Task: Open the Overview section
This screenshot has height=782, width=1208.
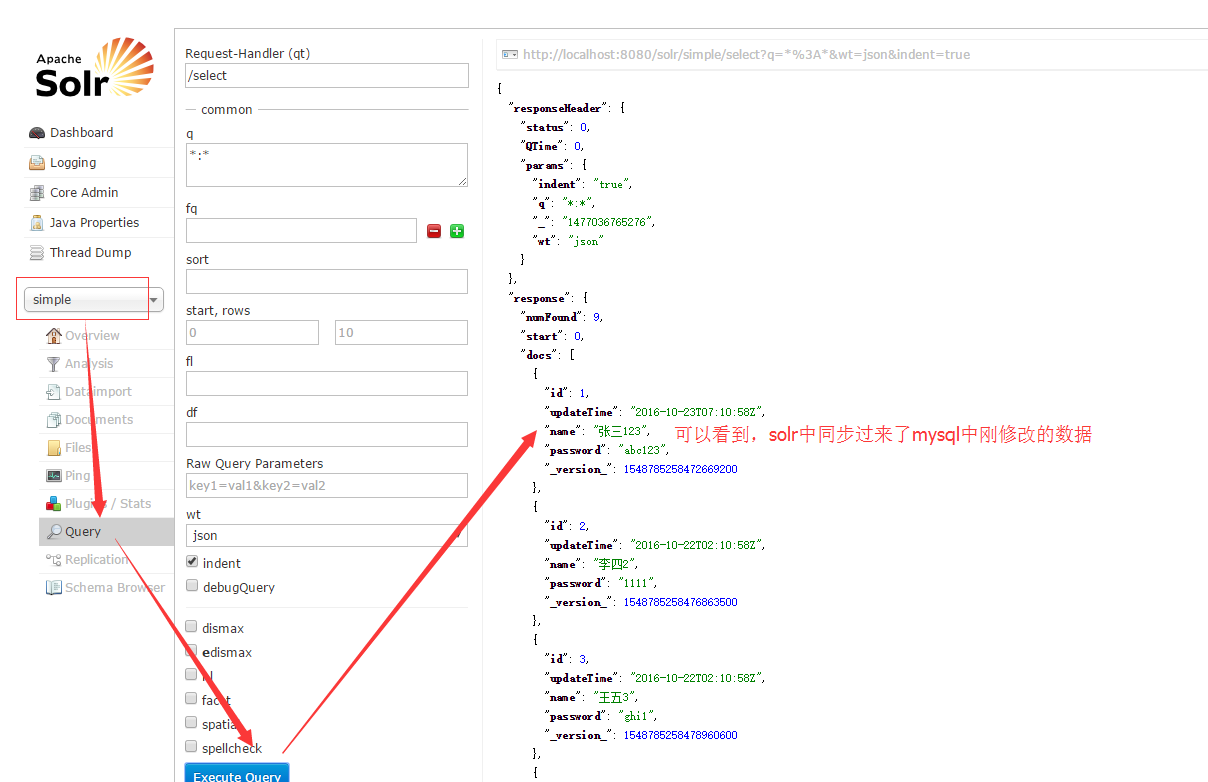Action: click(92, 335)
